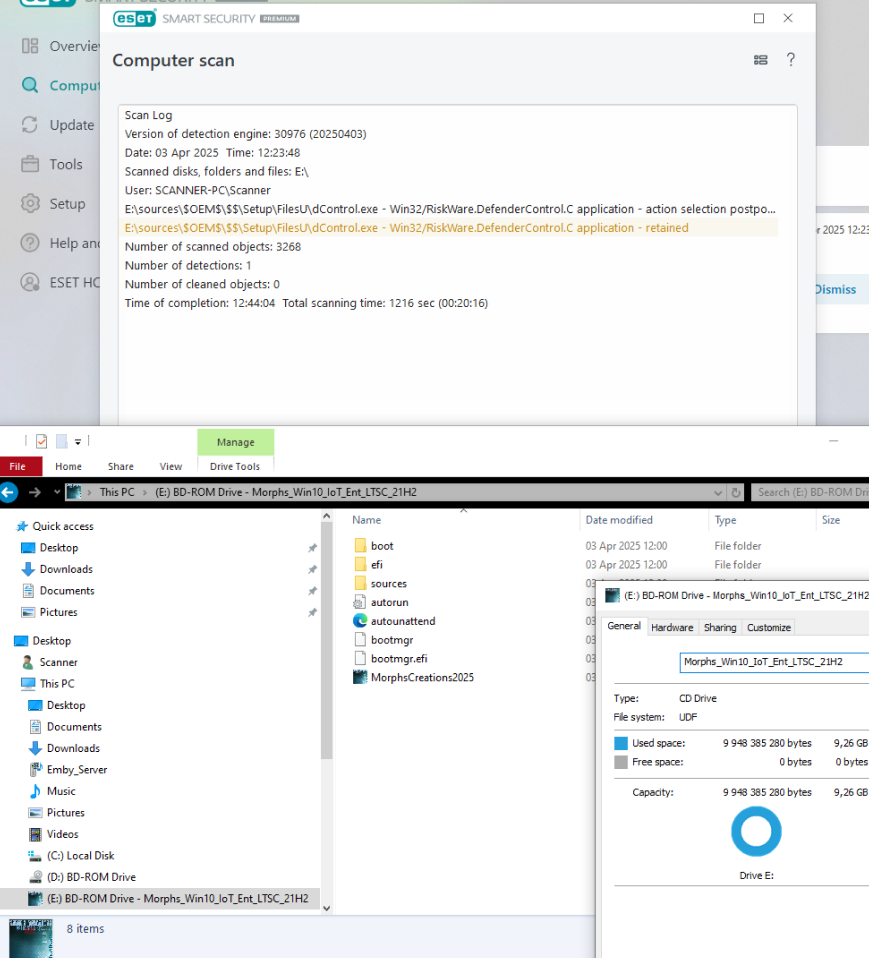Open the ESET HOME account icon
The width and height of the screenshot is (869, 958).
tap(30, 282)
